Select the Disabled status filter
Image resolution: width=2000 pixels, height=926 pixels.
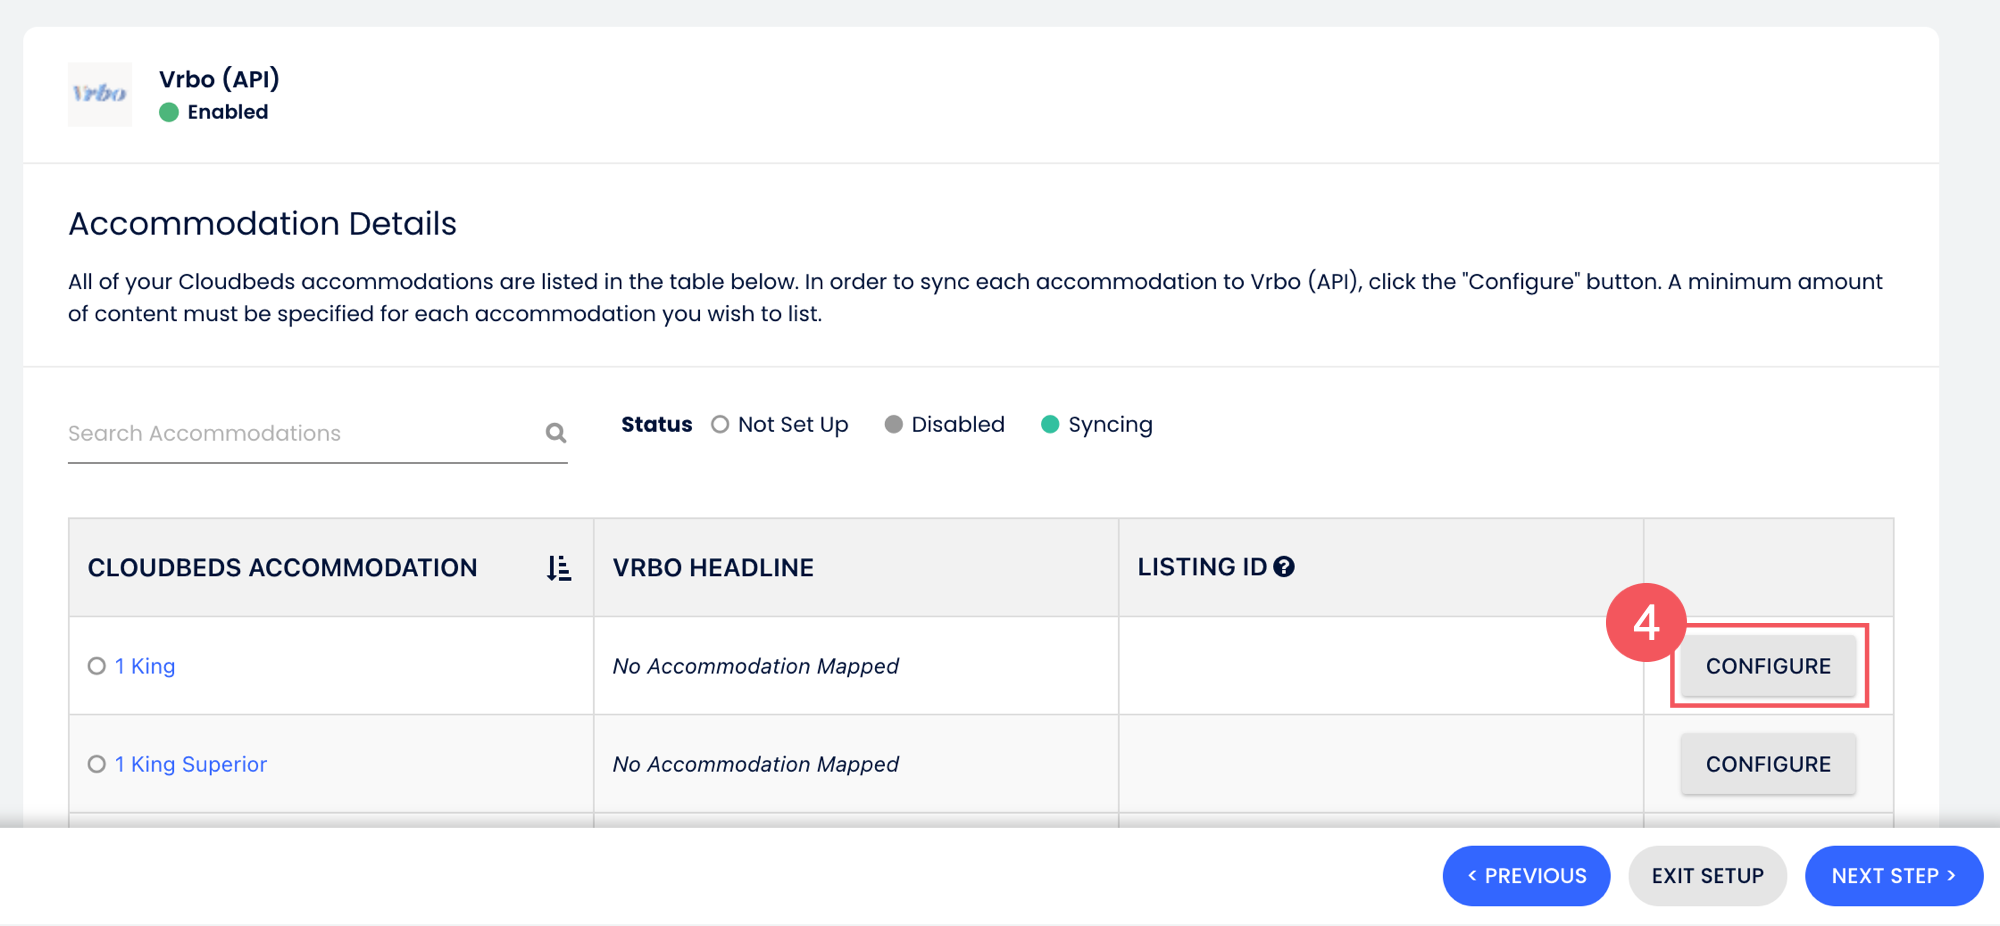pyautogui.click(x=894, y=425)
